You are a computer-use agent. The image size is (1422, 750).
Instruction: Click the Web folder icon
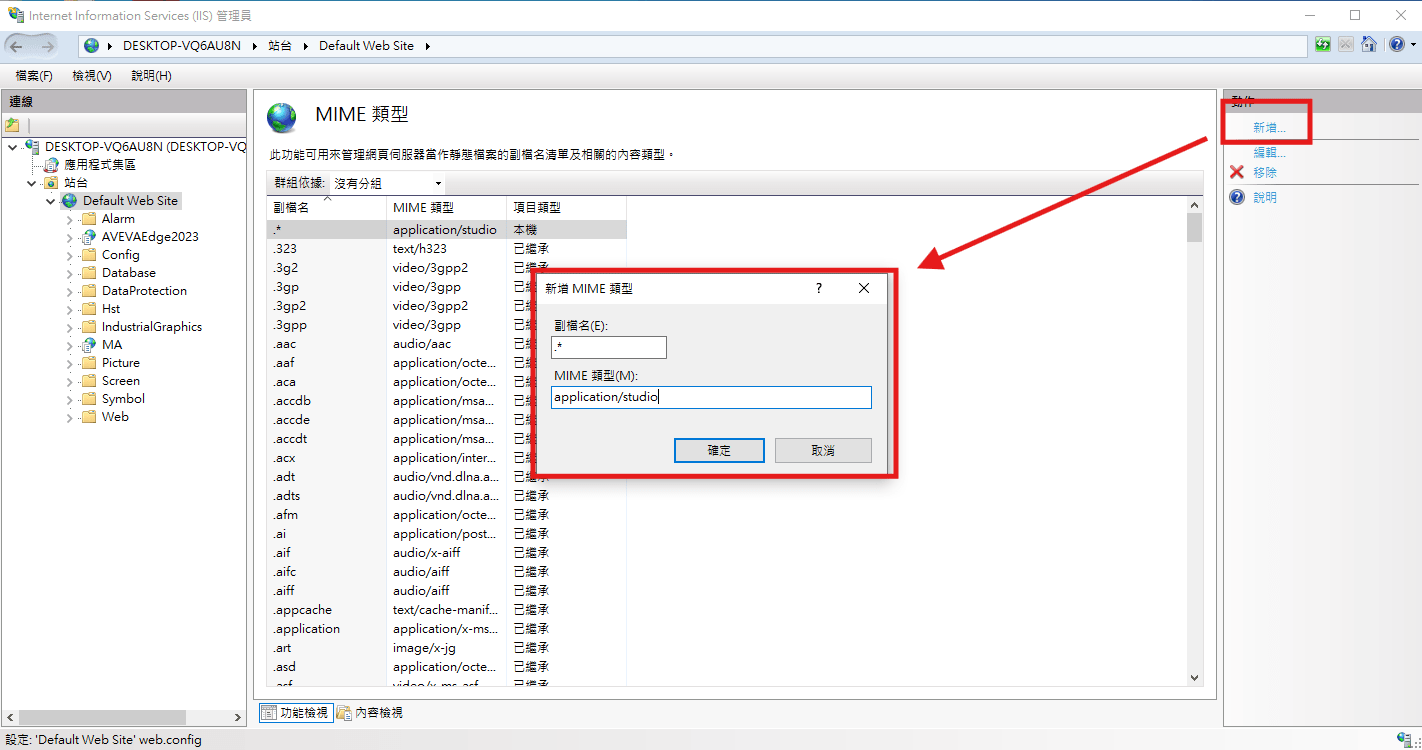coord(88,417)
